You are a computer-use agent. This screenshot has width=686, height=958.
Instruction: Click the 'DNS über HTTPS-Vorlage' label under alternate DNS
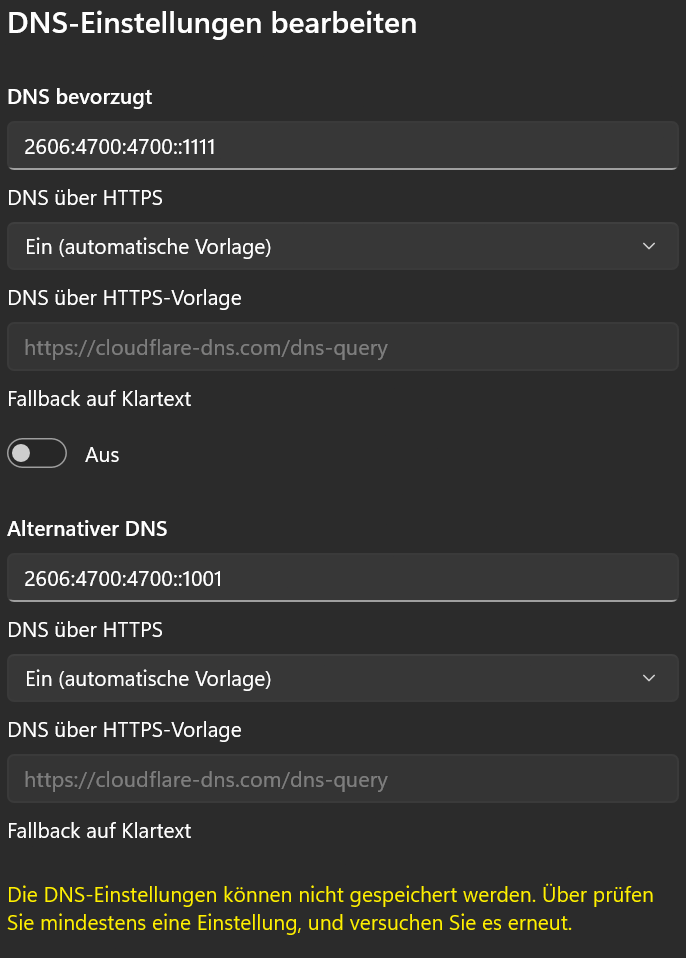pyautogui.click(x=125, y=731)
